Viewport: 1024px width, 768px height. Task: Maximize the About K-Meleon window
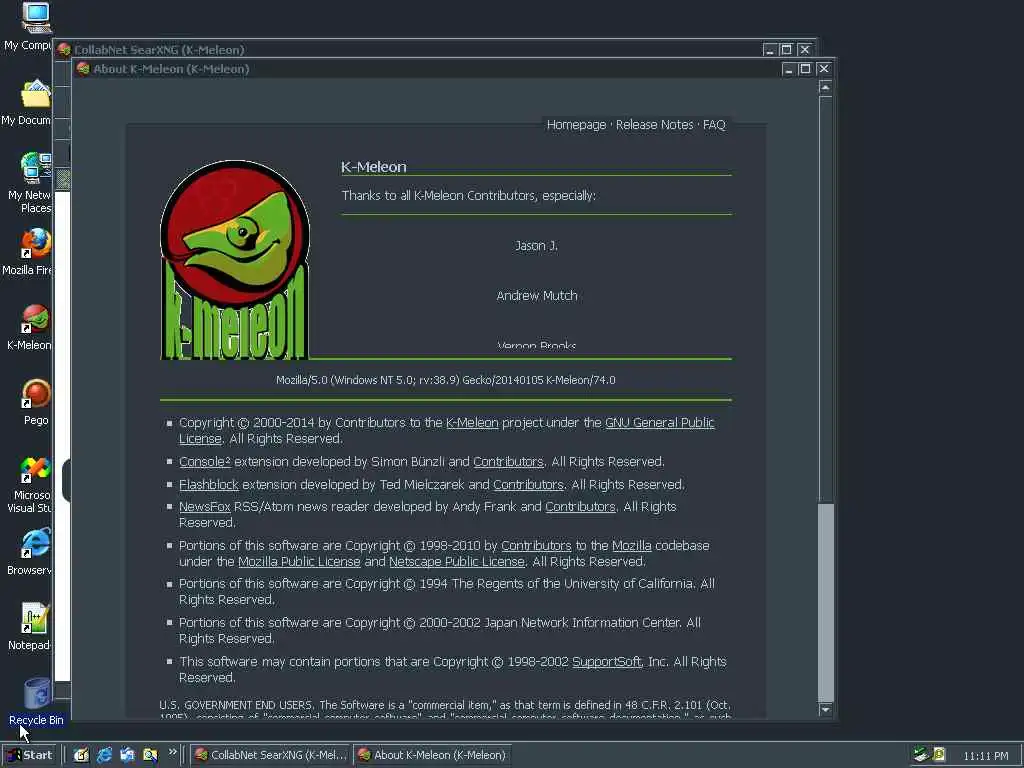click(805, 69)
